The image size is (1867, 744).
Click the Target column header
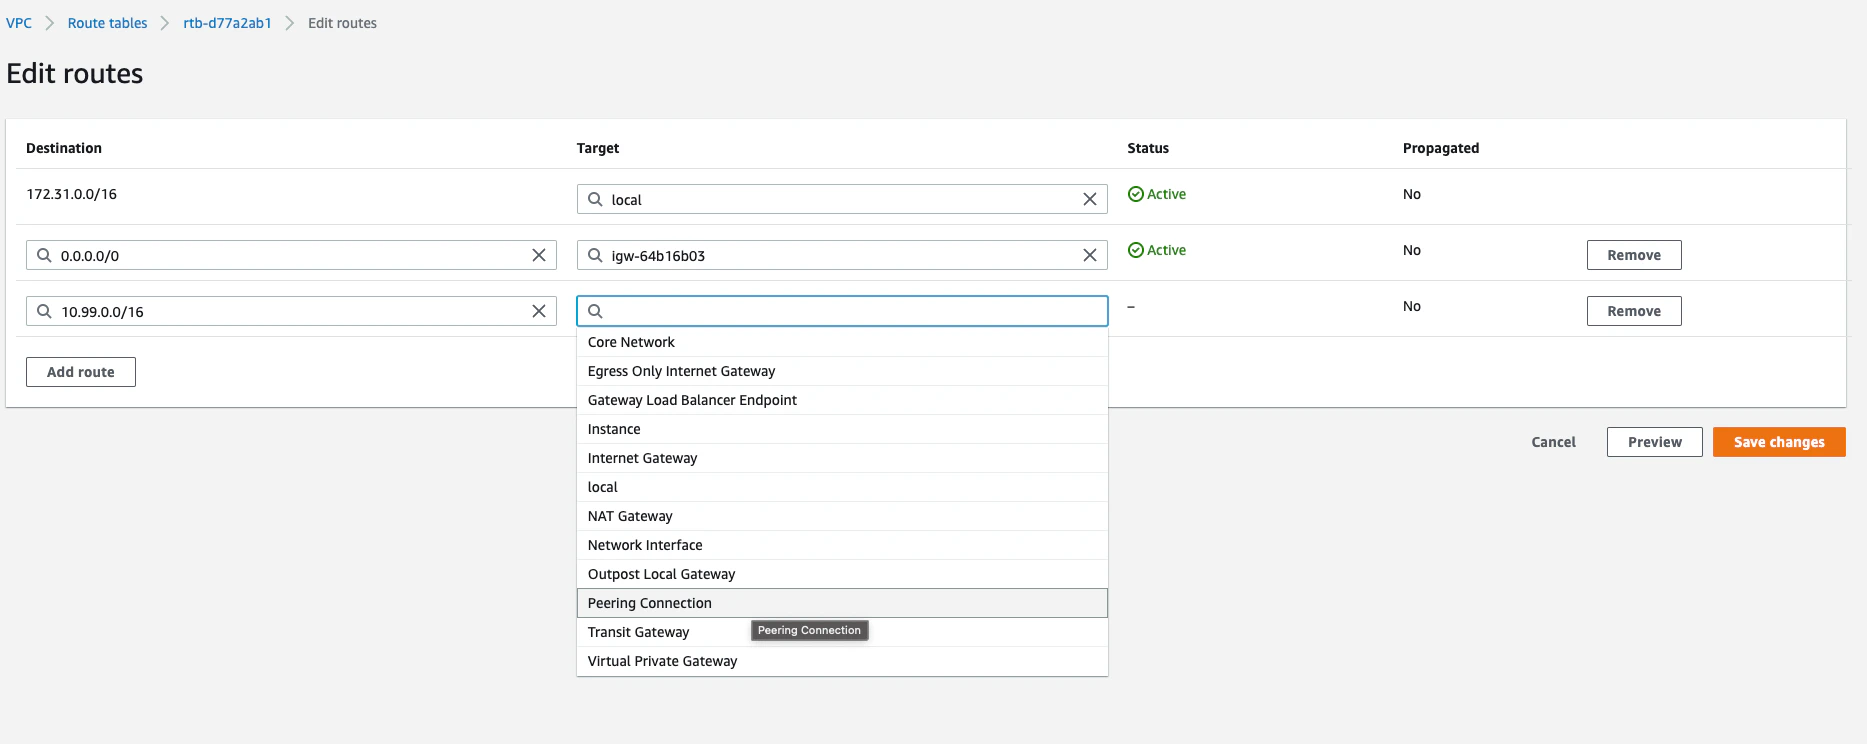598,148
